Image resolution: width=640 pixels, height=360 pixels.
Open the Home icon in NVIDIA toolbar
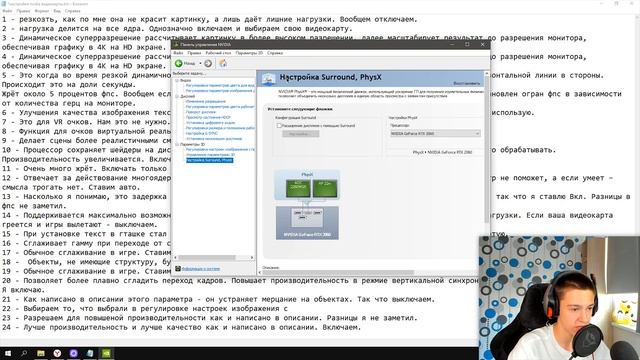click(x=222, y=63)
